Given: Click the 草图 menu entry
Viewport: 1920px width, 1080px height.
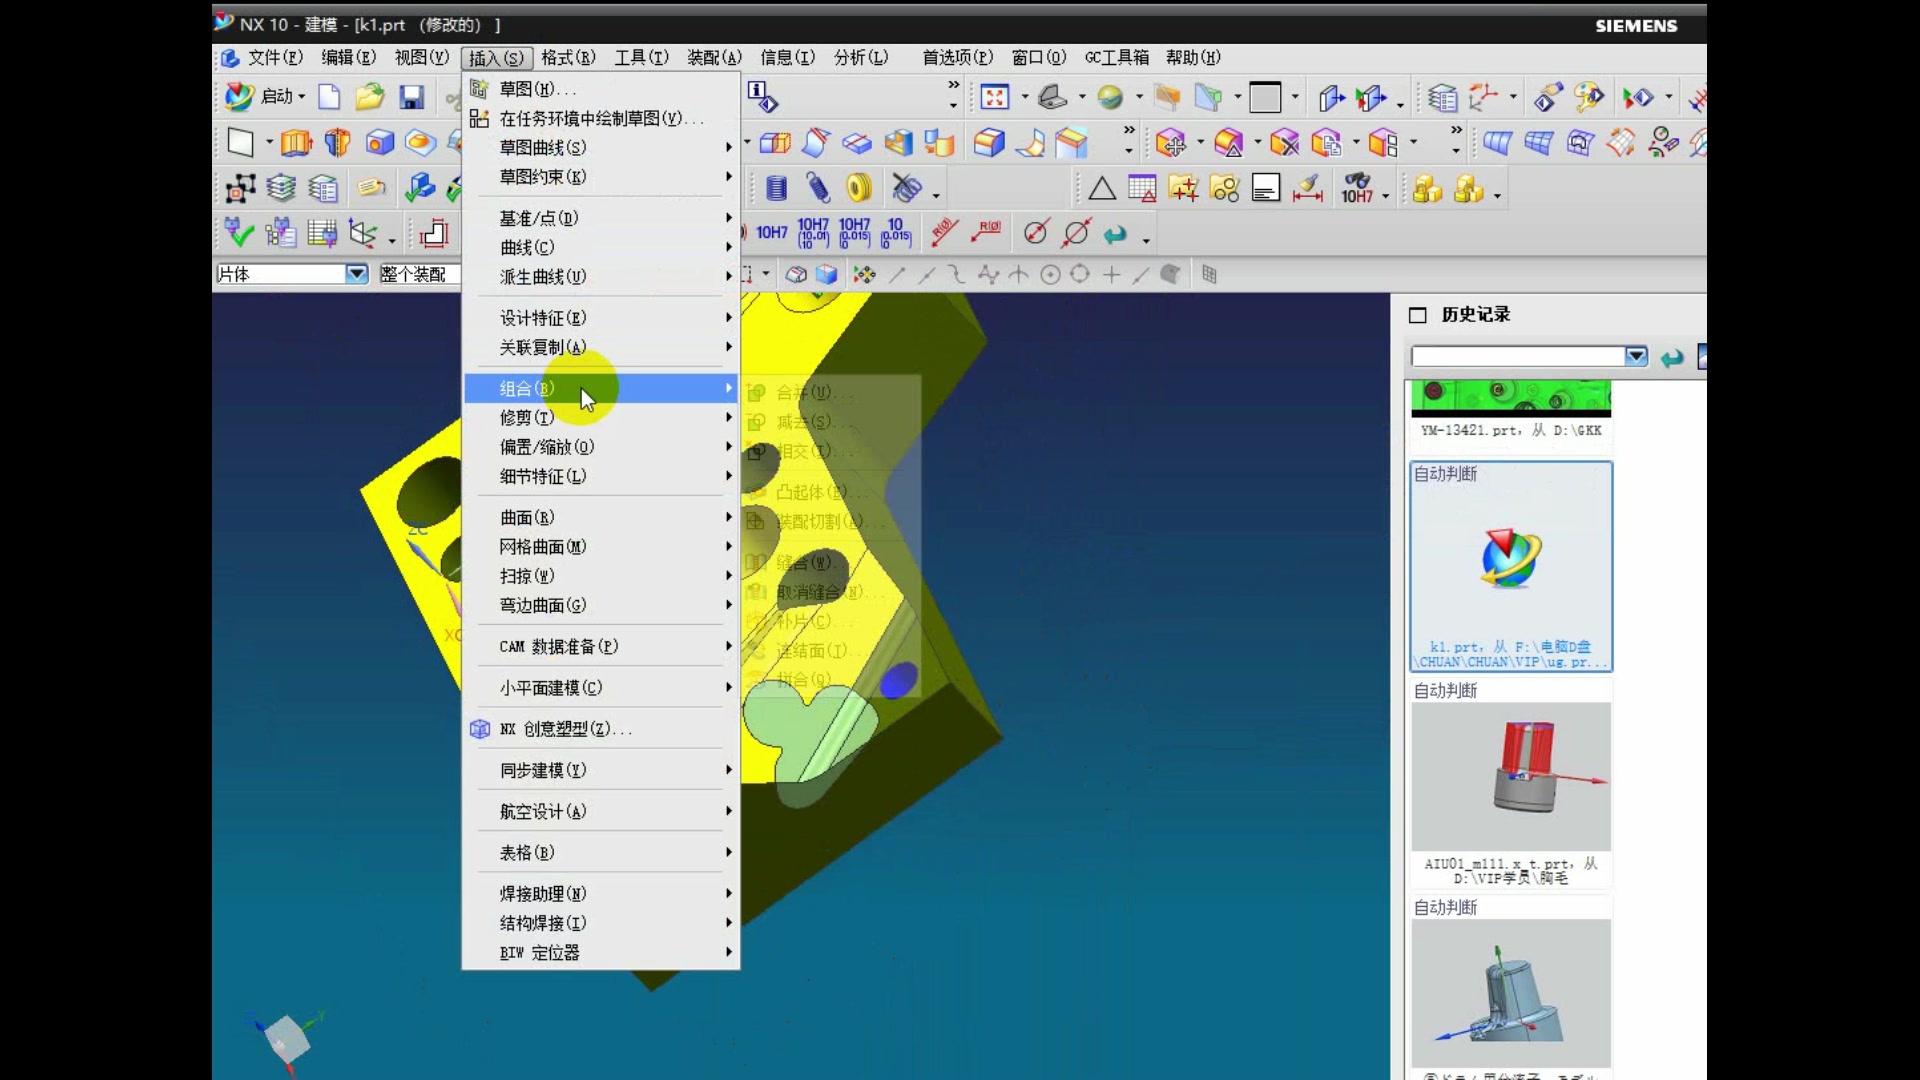Looking at the screenshot, I should click(x=538, y=89).
